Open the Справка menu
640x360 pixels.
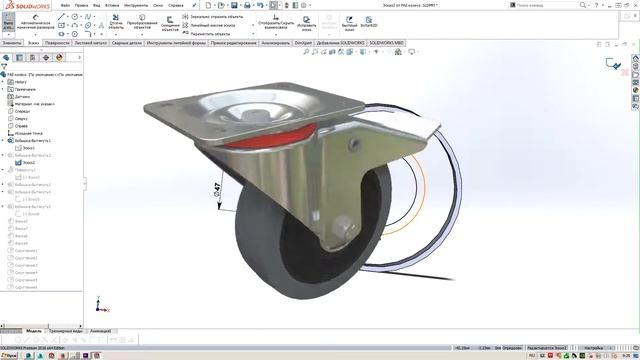176,5
